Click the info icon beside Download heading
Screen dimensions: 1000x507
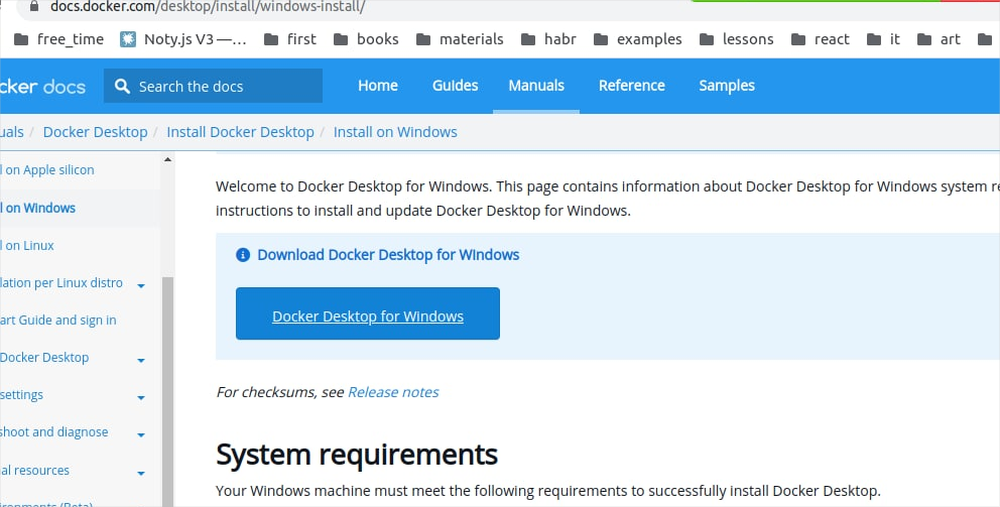(243, 255)
